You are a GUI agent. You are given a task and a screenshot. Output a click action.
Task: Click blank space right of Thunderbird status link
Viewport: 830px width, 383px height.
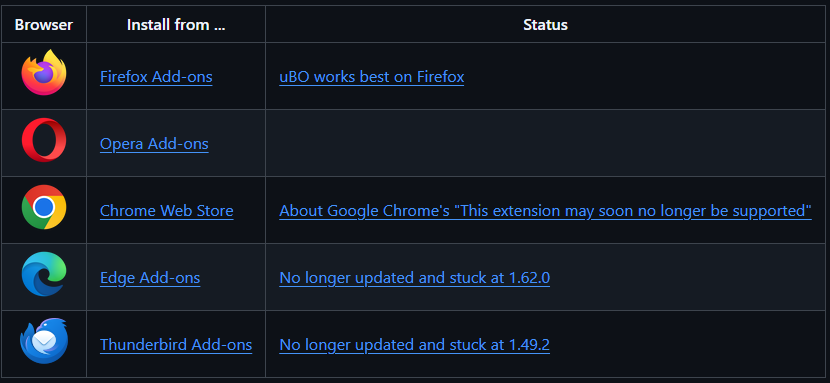point(687,345)
